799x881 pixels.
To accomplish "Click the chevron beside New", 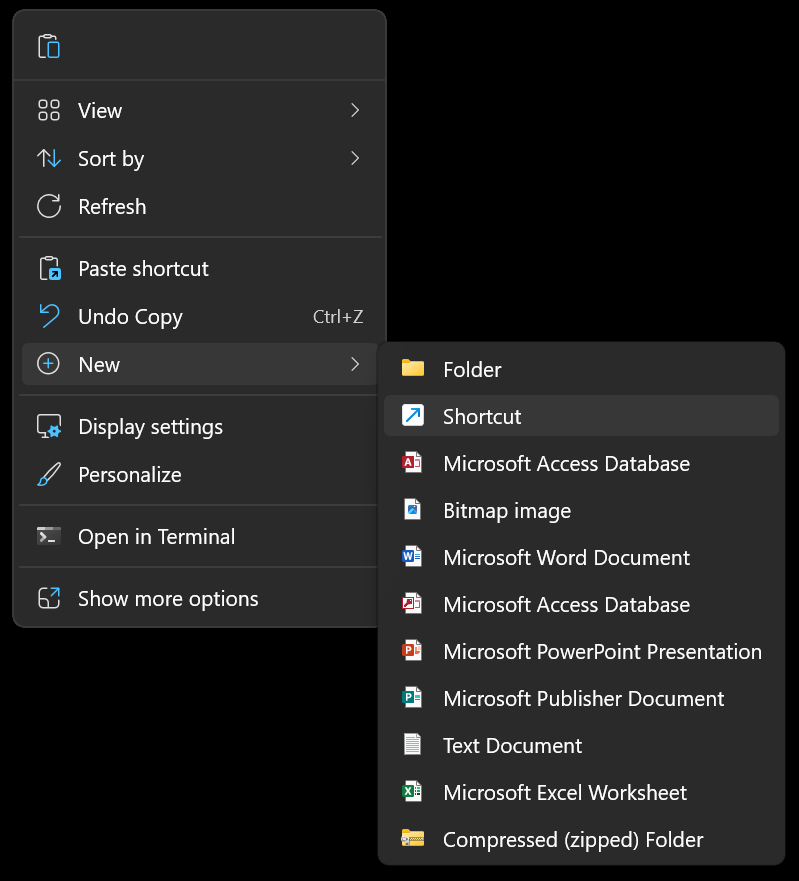I will (355, 365).
